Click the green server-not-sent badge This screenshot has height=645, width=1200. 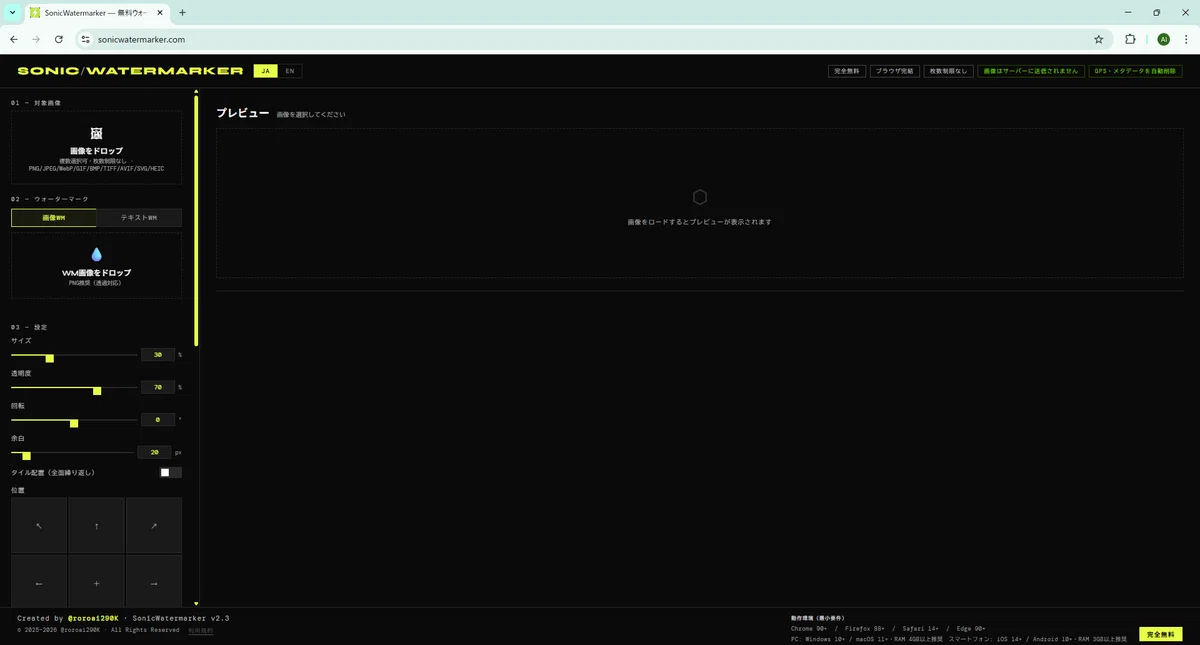1031,71
